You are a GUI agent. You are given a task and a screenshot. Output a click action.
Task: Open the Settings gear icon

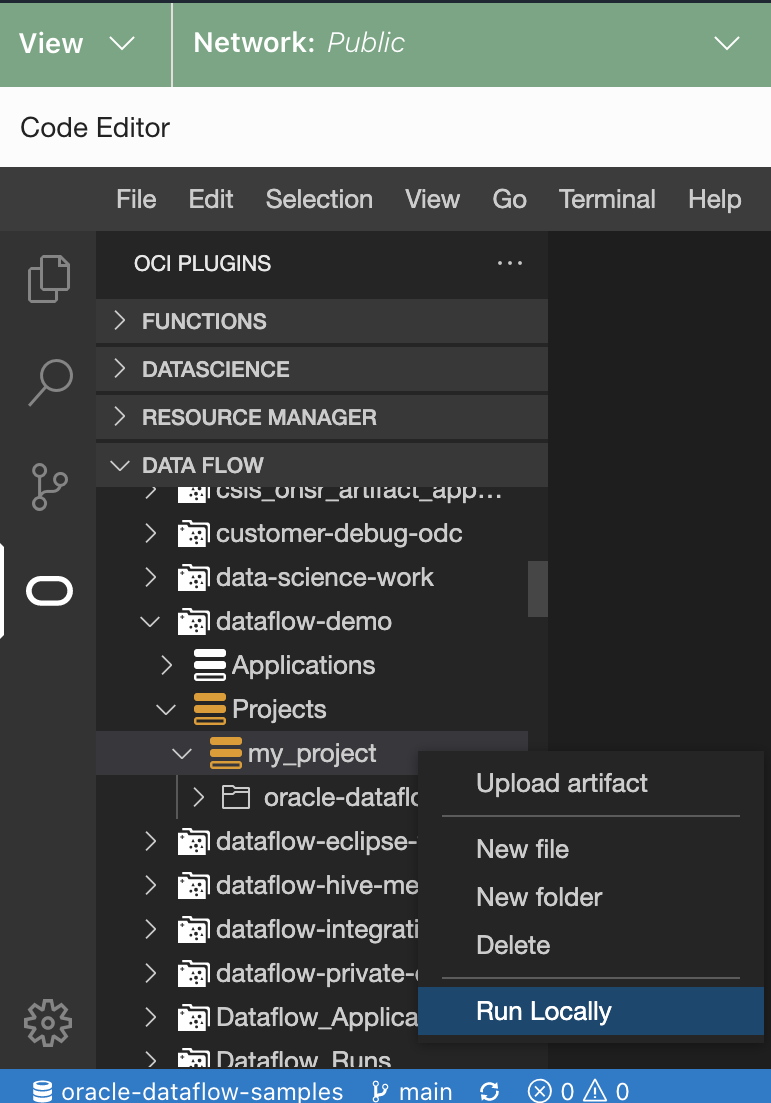49,1020
